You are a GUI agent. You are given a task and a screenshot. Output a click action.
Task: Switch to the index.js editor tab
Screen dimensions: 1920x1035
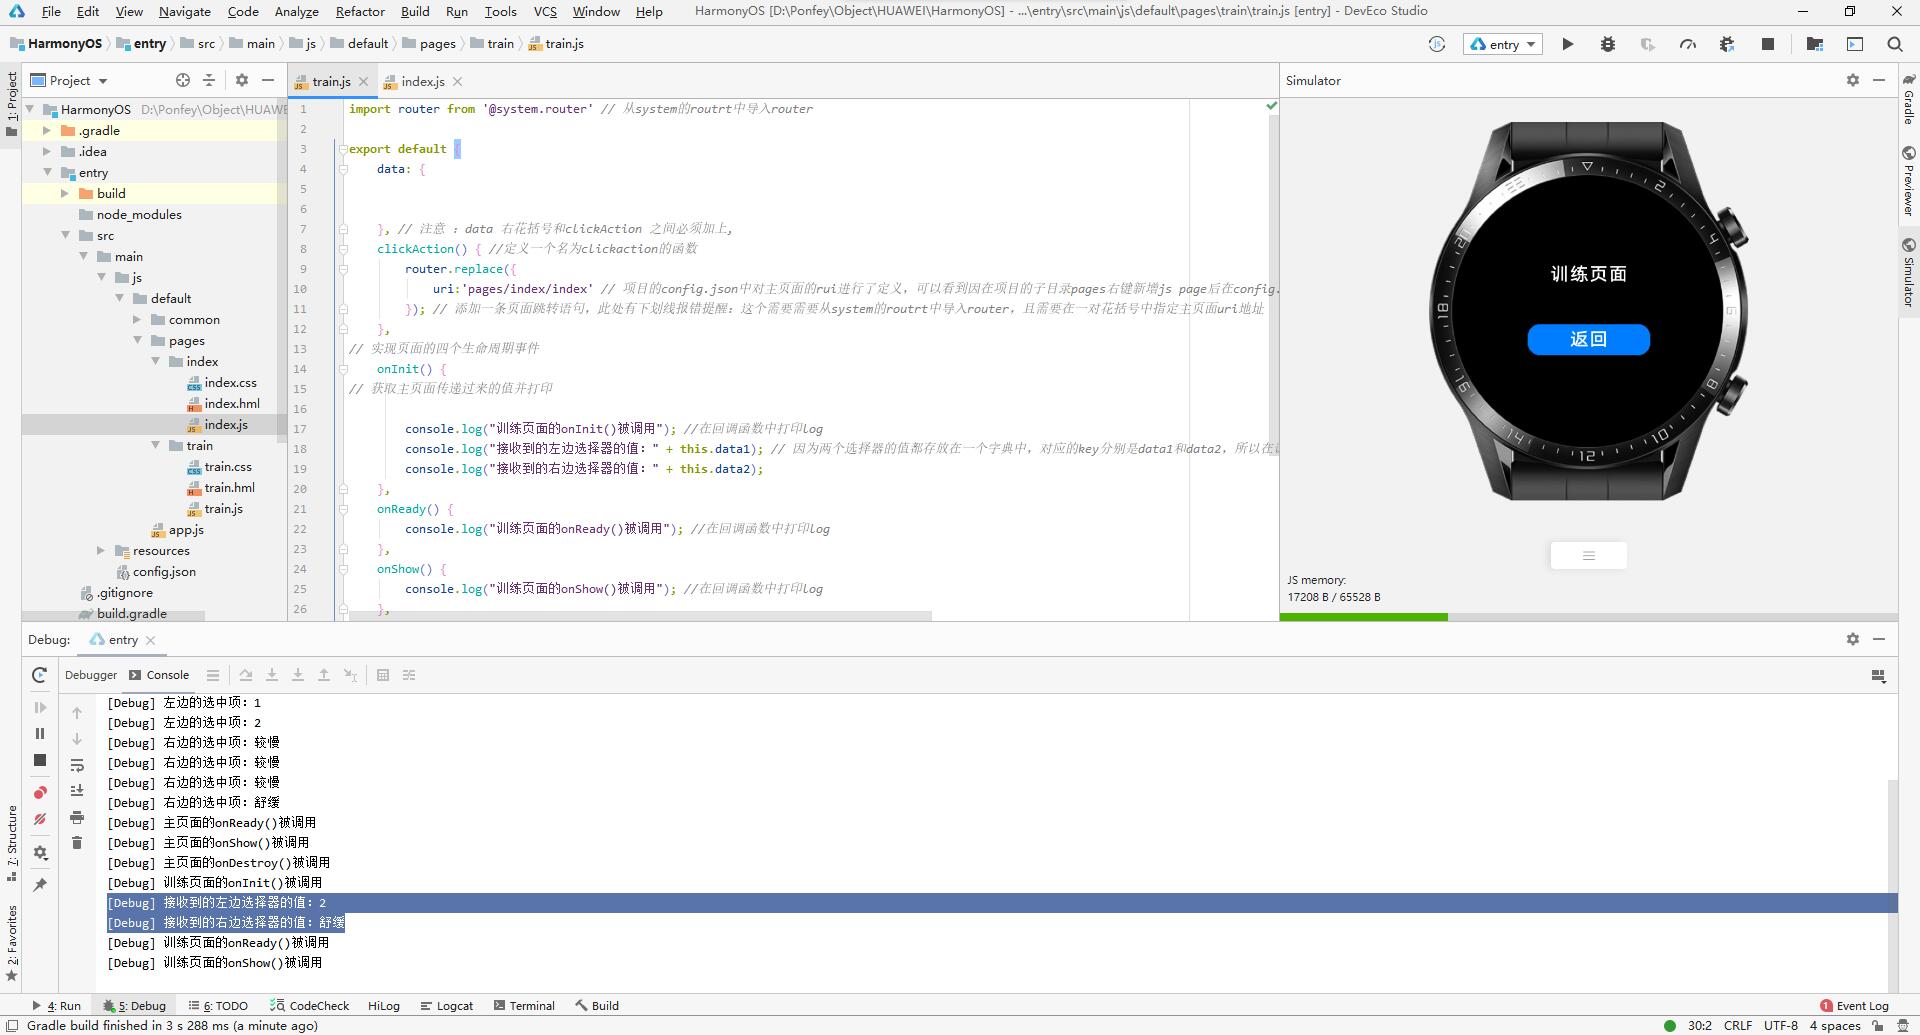[x=422, y=81]
